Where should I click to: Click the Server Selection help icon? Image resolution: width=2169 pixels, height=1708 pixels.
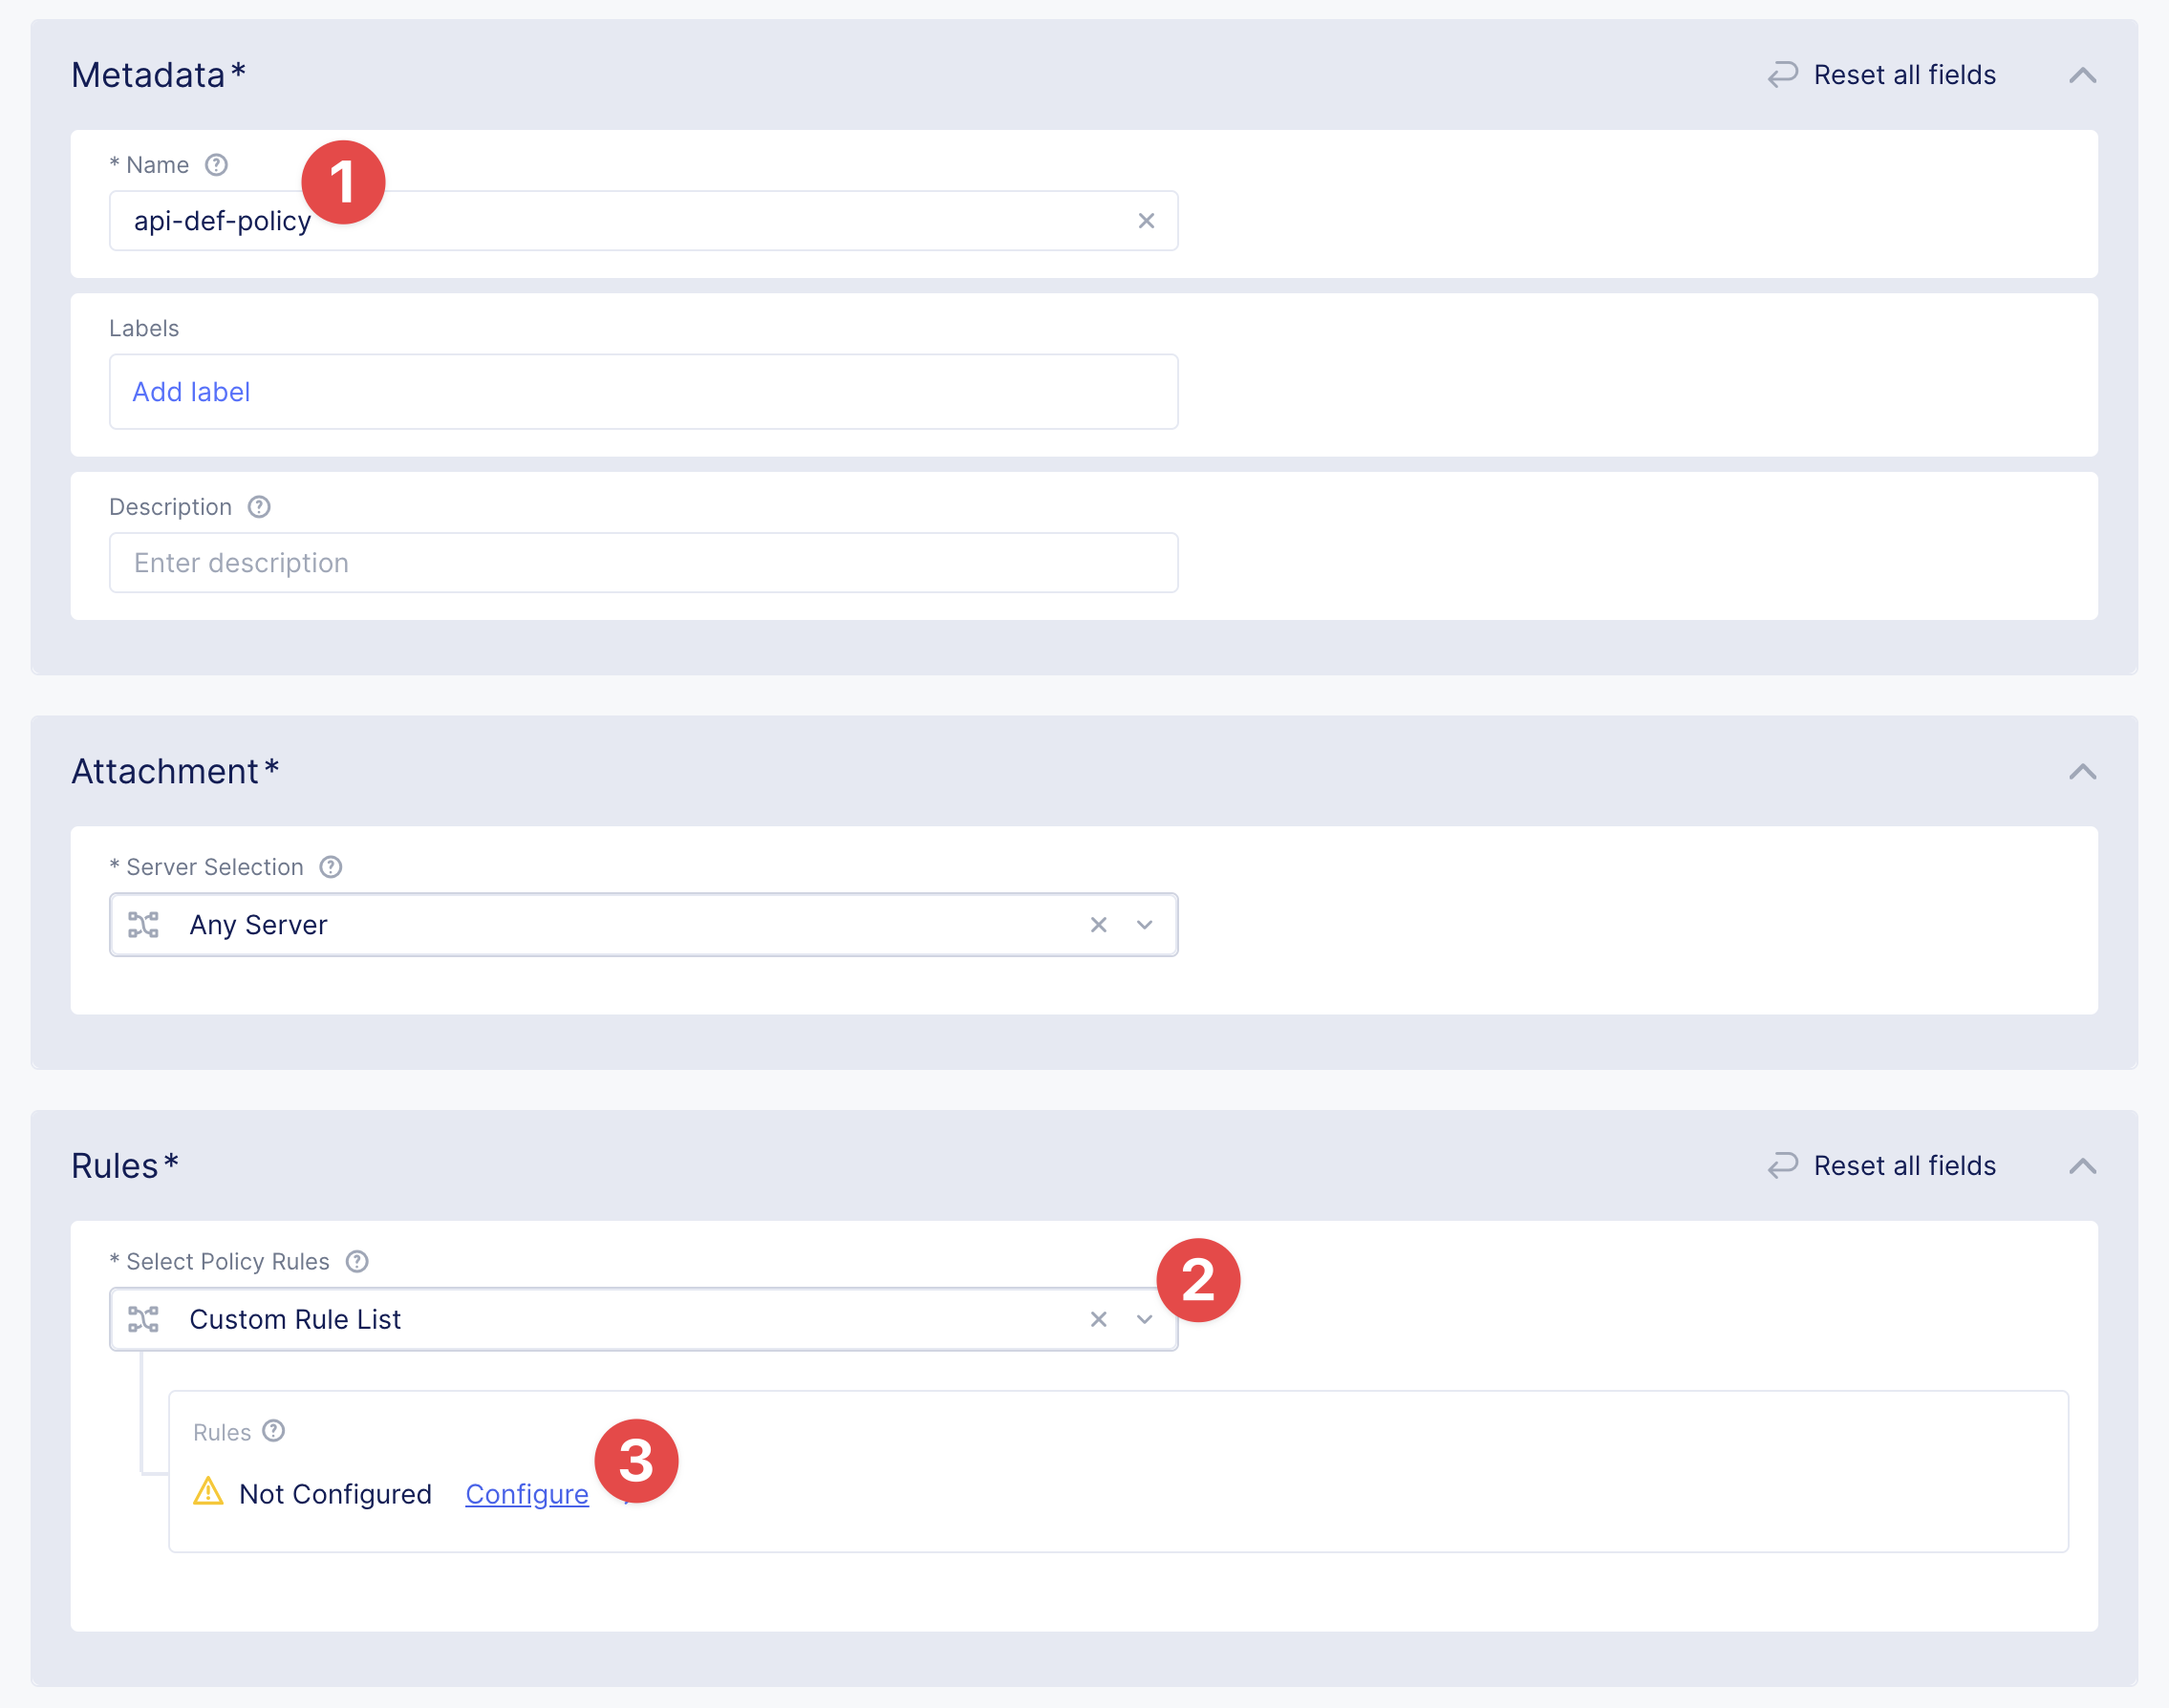tap(331, 867)
